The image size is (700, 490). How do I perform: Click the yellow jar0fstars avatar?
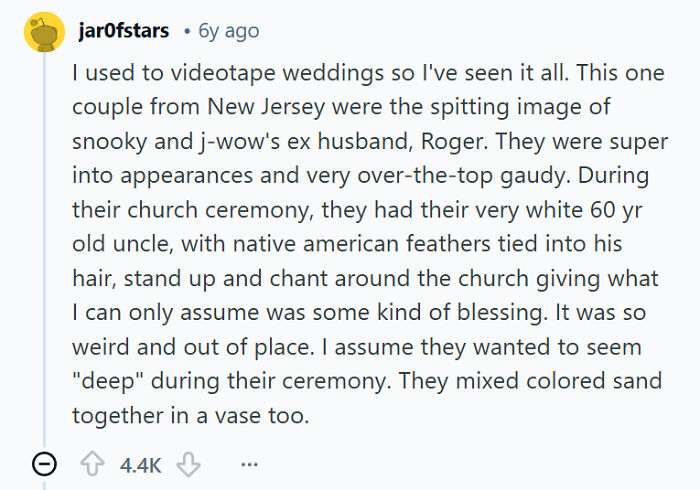[43, 32]
